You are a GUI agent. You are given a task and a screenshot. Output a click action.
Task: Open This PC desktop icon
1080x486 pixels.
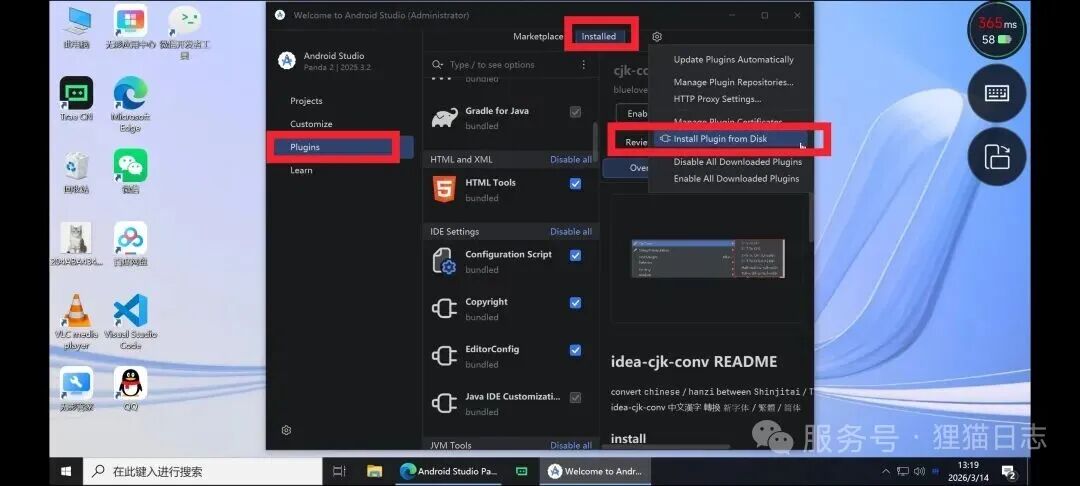[76, 27]
